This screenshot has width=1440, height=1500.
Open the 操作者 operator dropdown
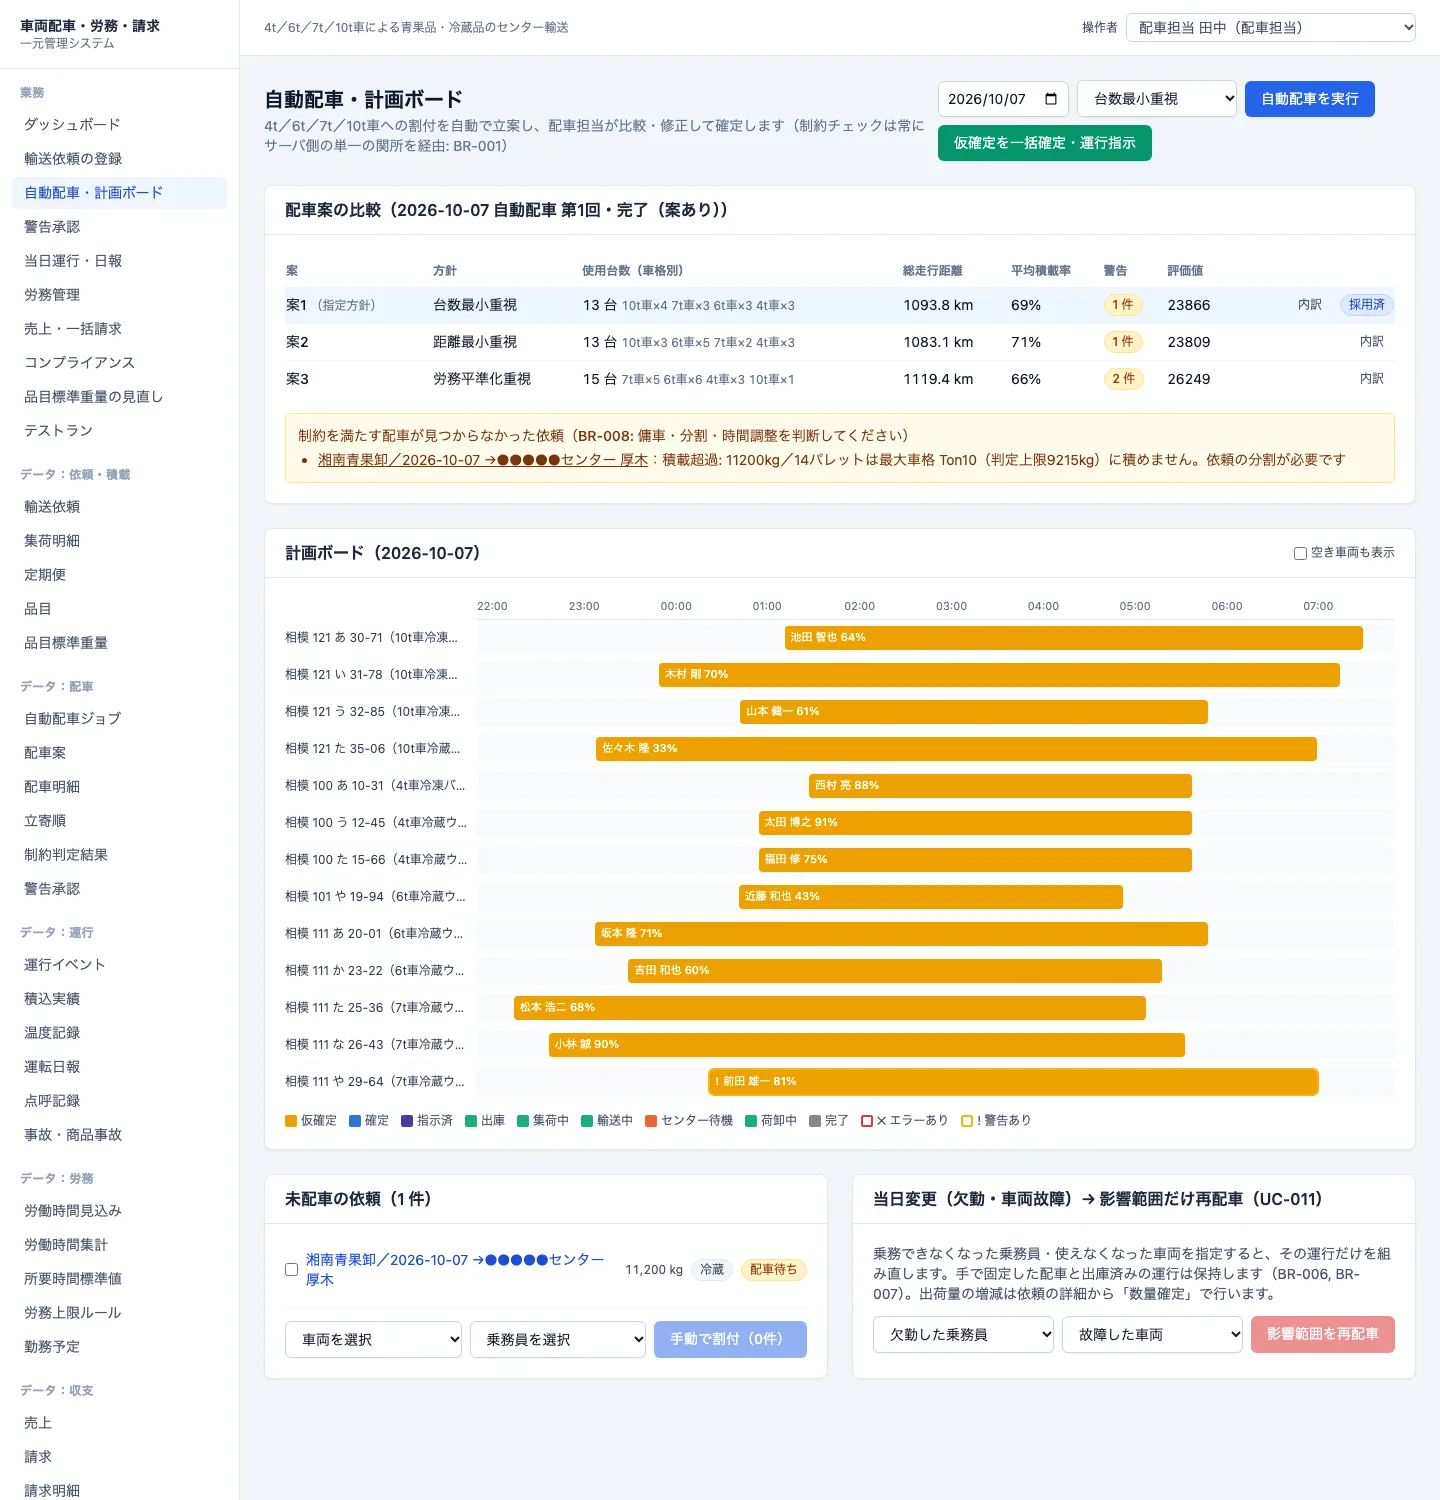pyautogui.click(x=1271, y=28)
